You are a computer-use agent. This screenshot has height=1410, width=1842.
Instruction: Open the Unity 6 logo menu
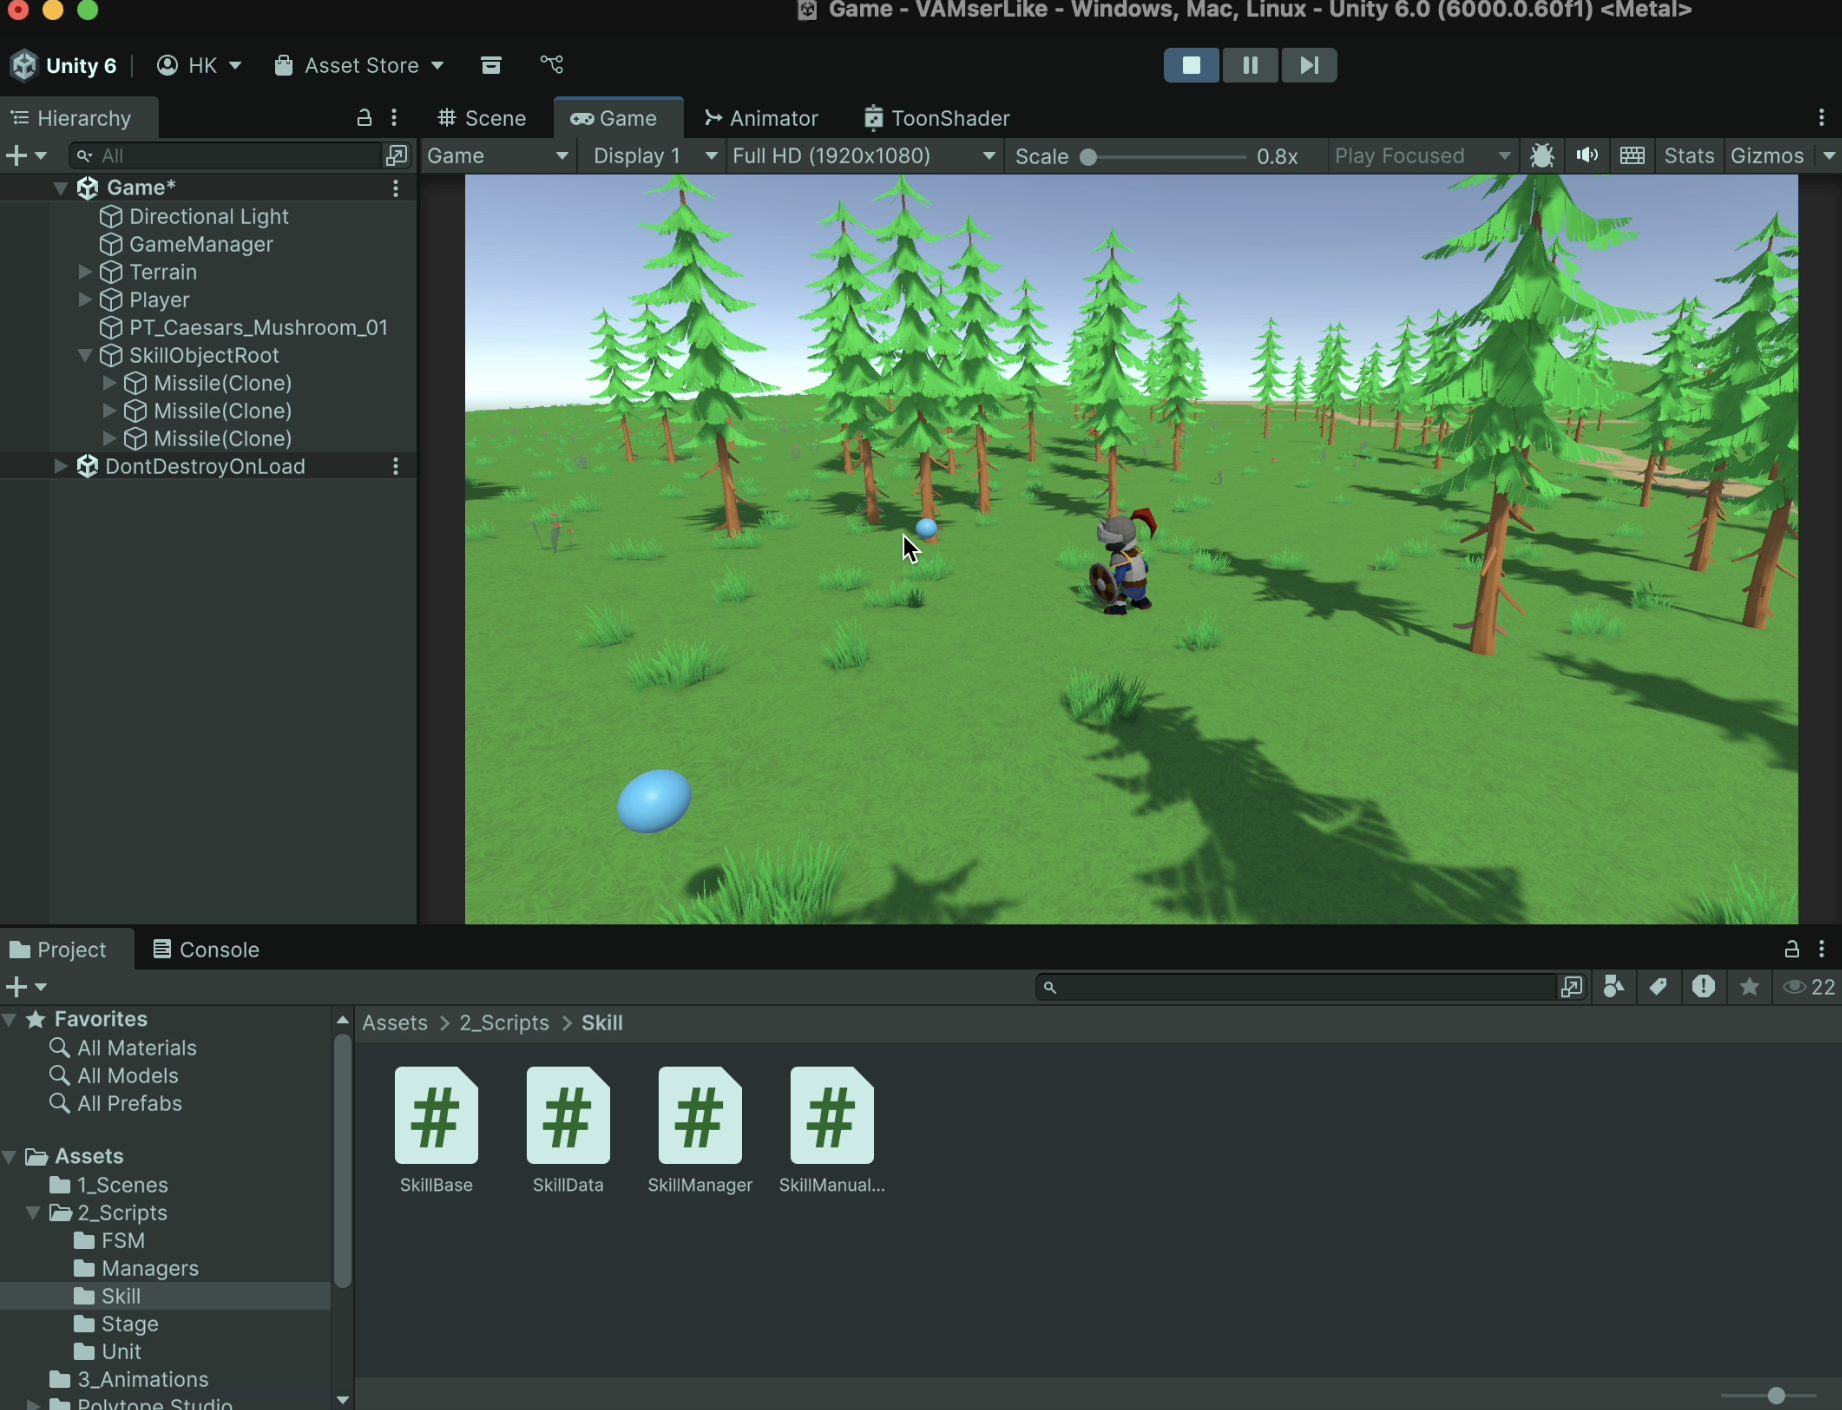coord(64,65)
